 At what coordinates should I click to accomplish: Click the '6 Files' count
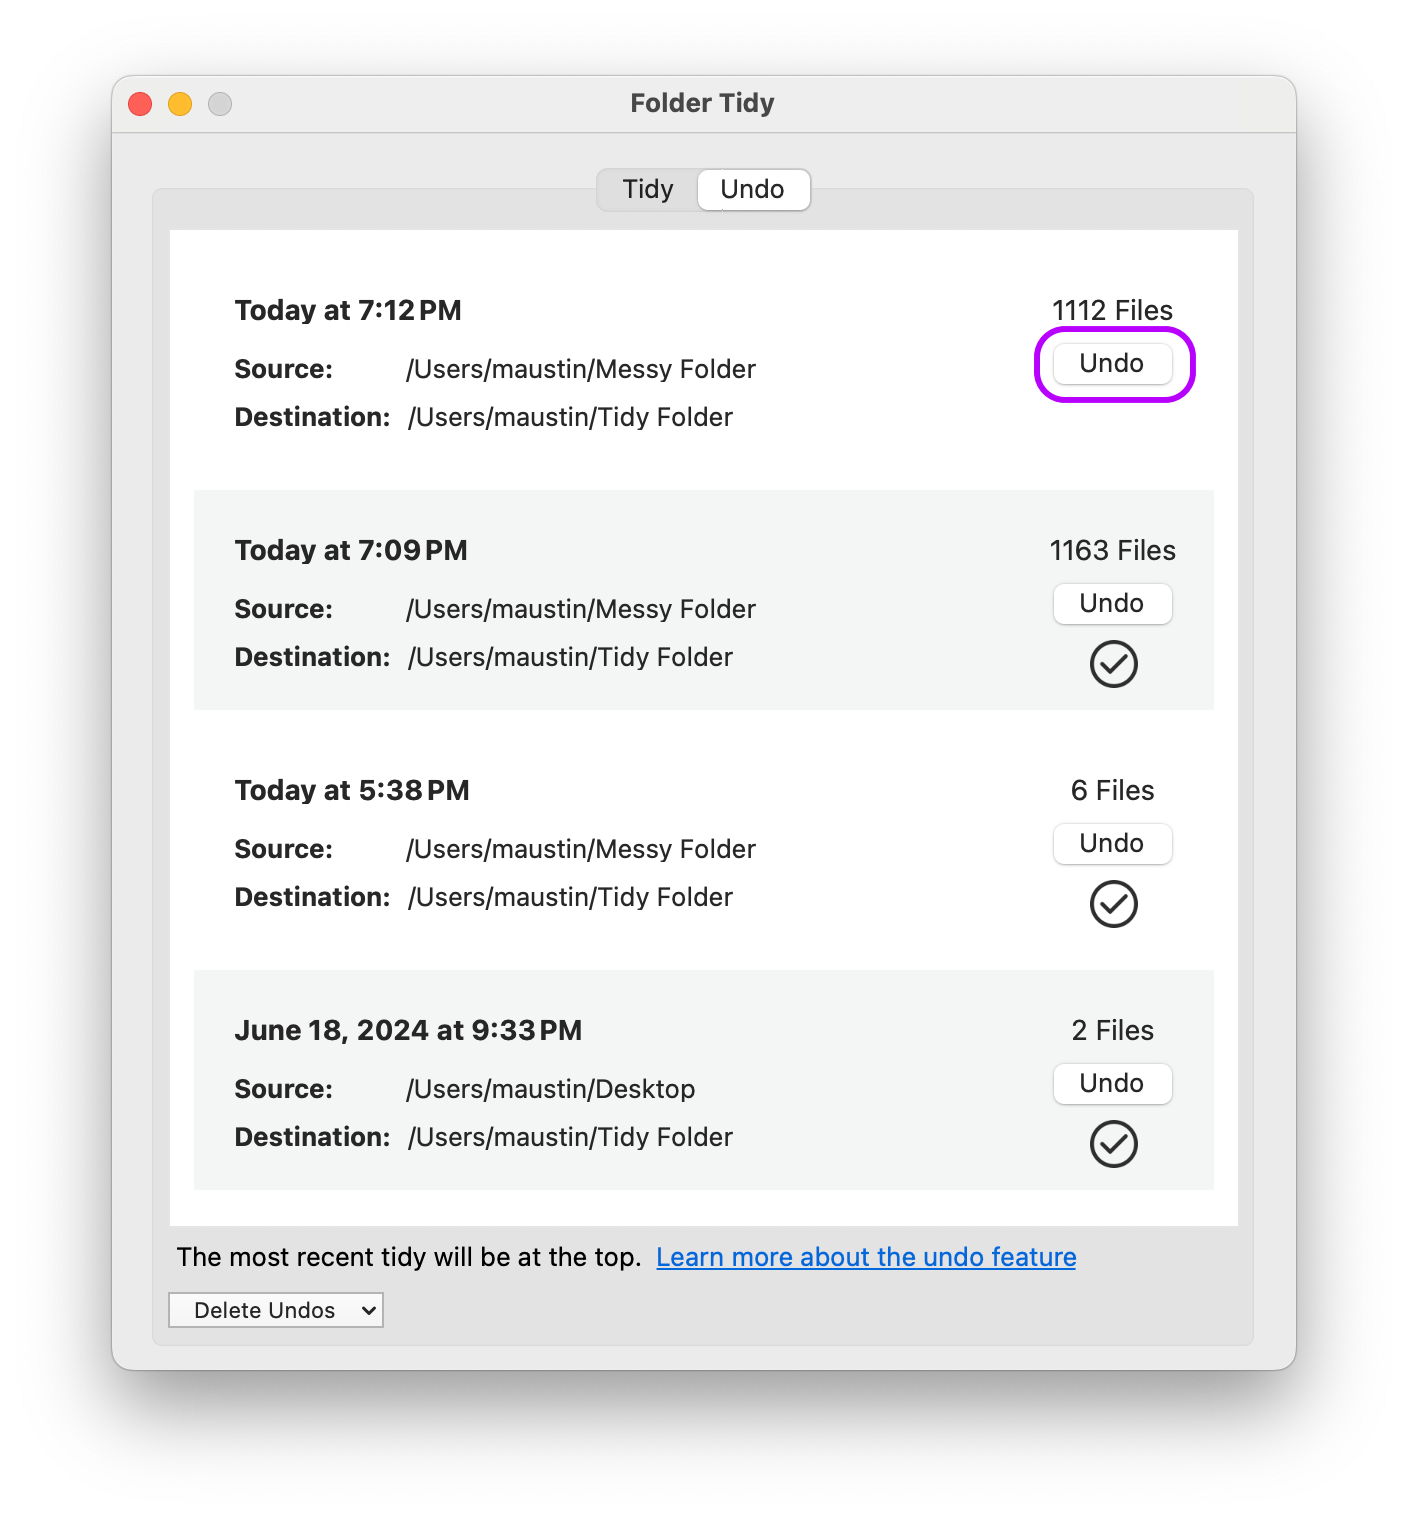(1112, 790)
